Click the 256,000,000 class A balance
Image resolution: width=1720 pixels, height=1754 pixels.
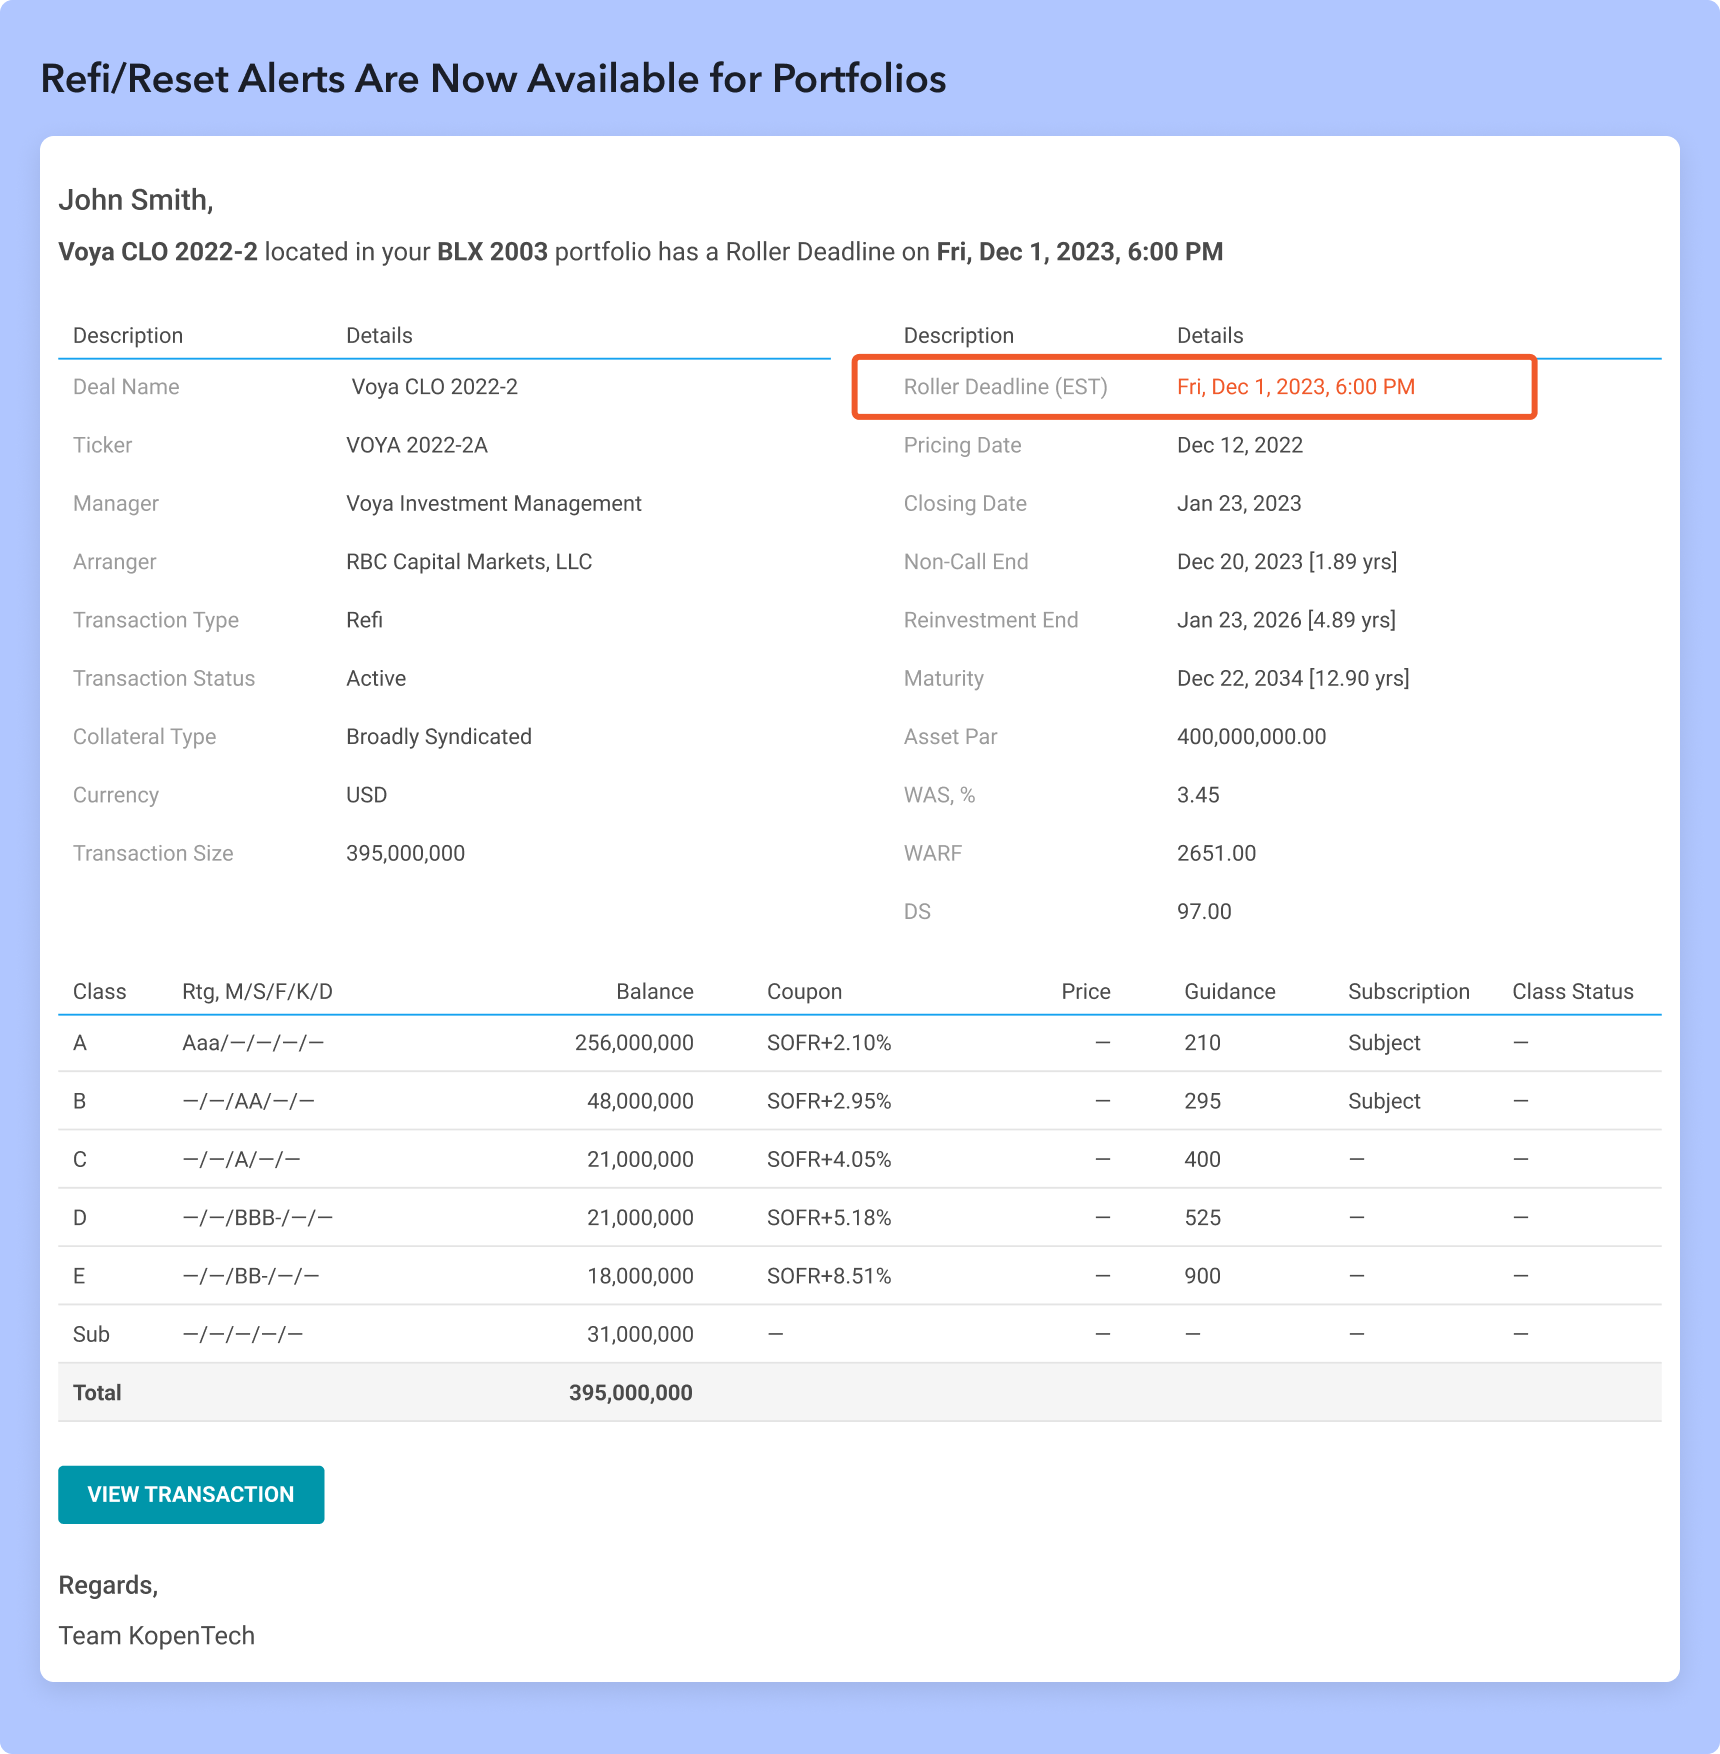(634, 1043)
